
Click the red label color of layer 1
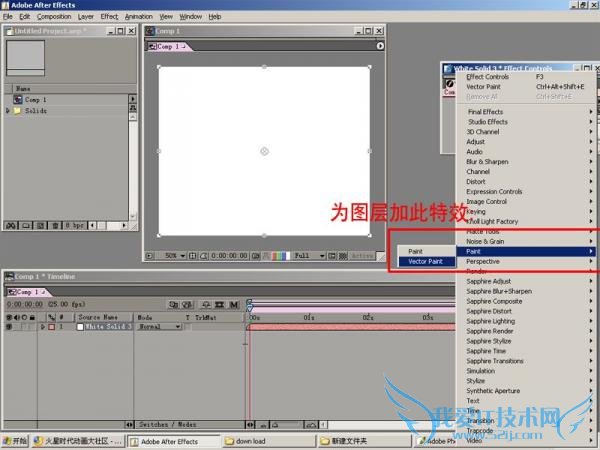(52, 327)
